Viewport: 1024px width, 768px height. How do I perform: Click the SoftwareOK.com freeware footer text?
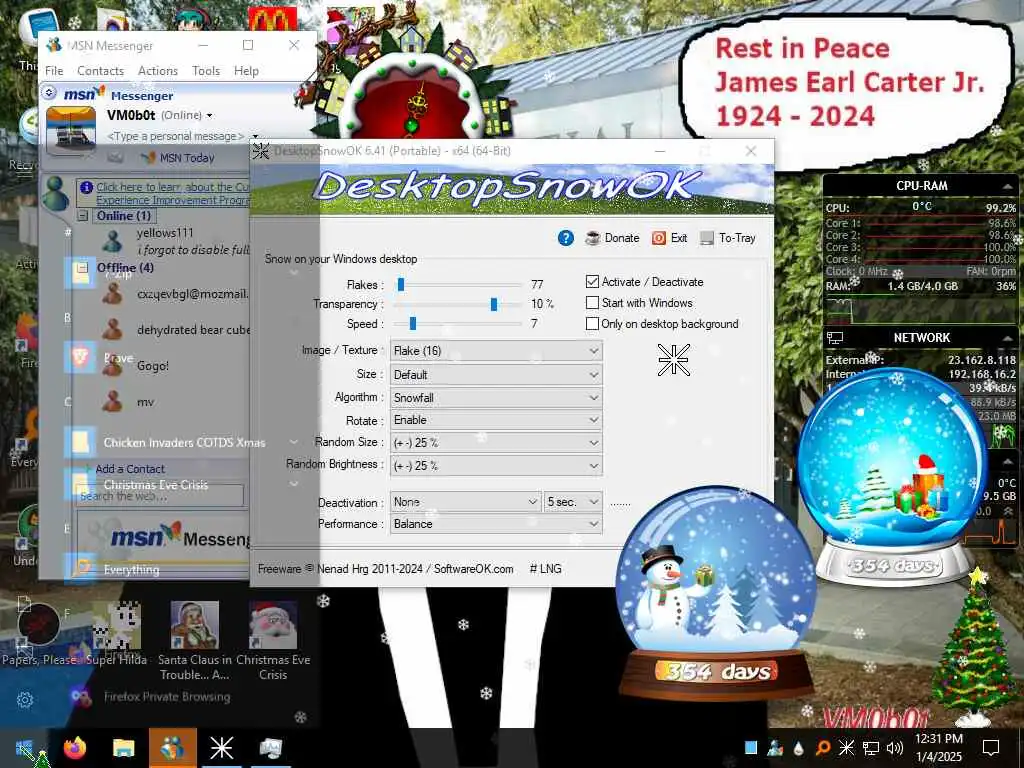coord(385,569)
